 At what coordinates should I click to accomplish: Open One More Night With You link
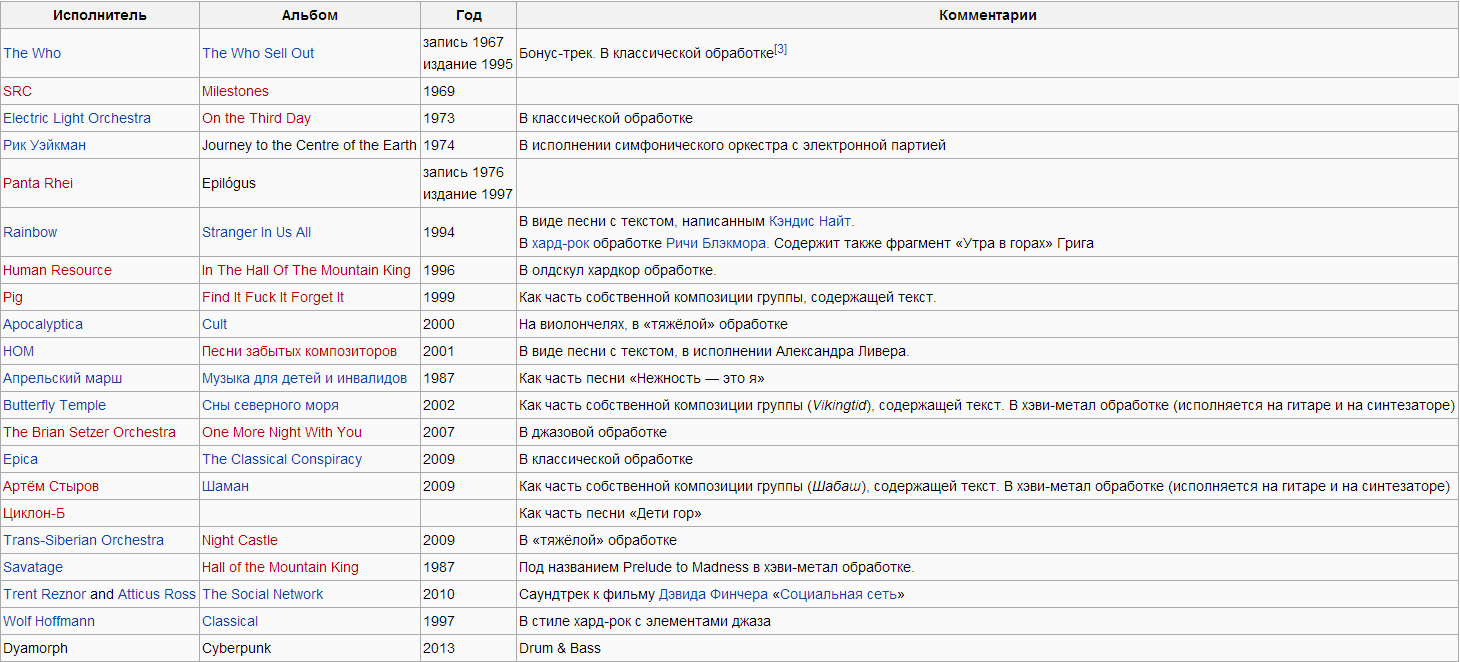pyautogui.click(x=282, y=432)
